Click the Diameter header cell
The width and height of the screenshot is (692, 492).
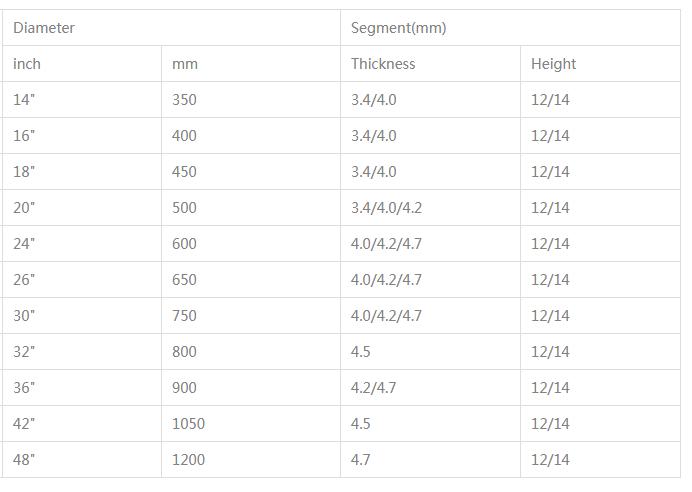tap(44, 28)
